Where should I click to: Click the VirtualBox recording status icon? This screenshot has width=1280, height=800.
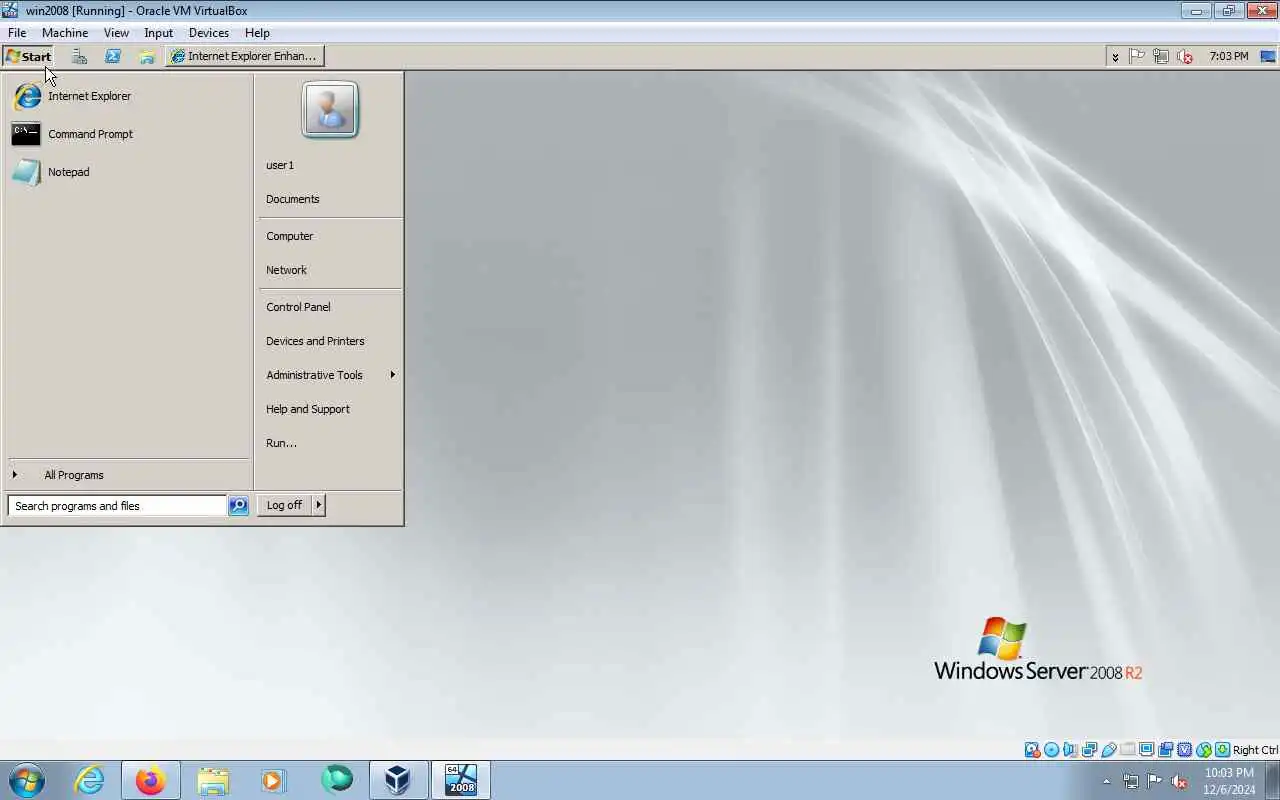coord(1165,750)
